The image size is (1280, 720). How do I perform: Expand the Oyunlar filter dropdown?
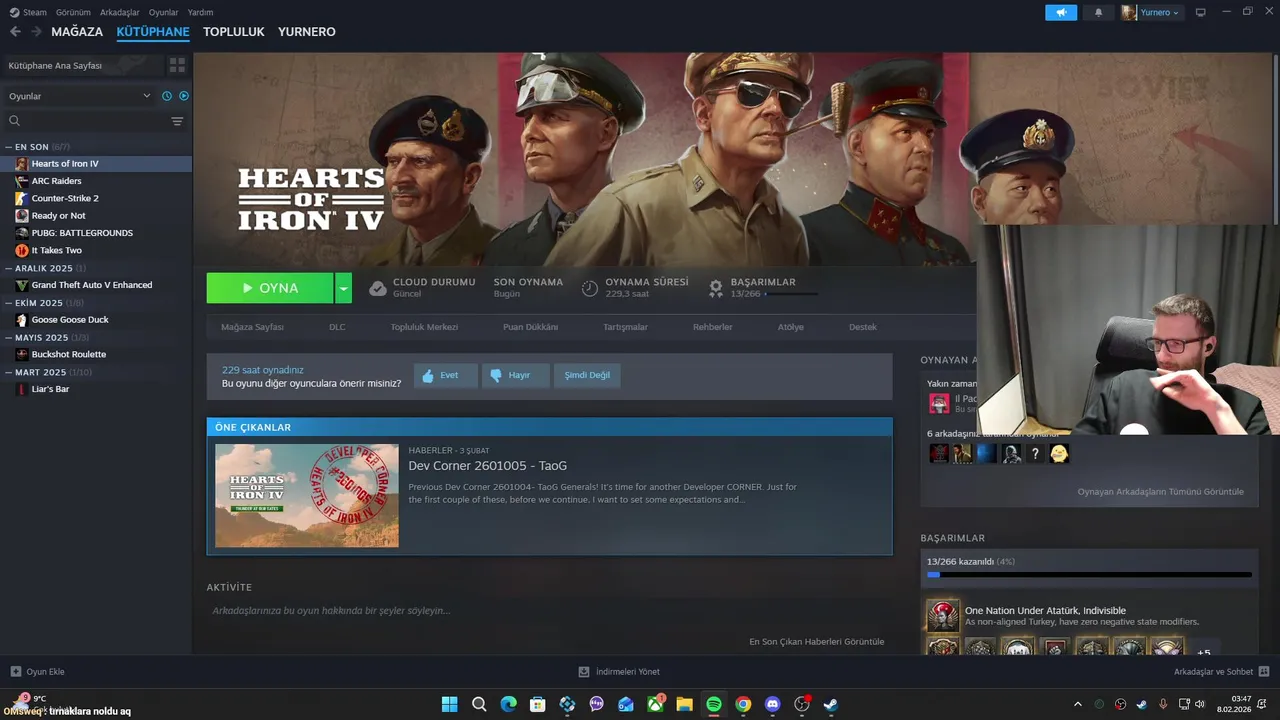(x=80, y=96)
